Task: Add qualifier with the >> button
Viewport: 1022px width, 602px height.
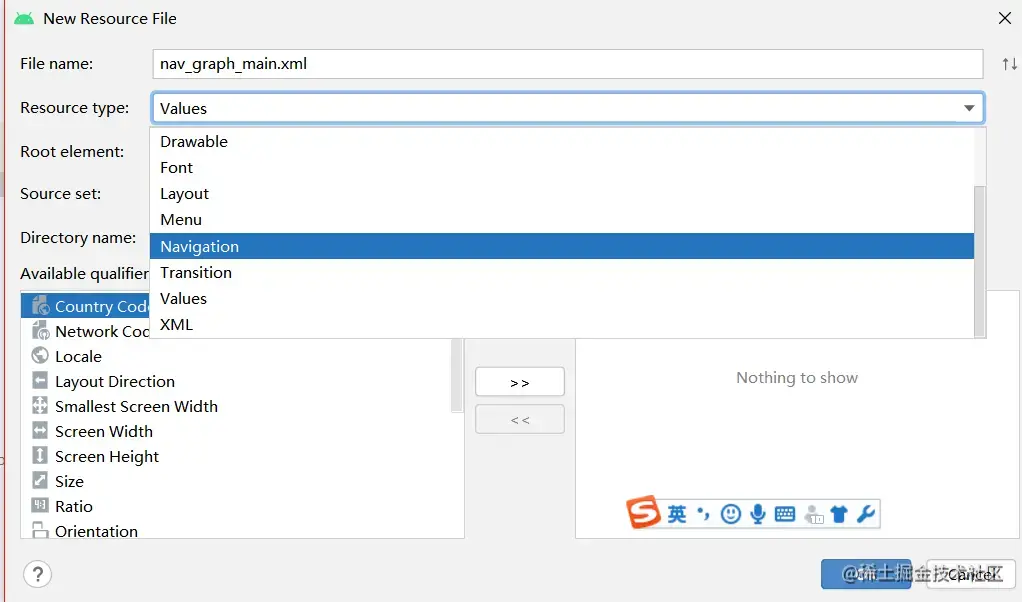Action: [519, 382]
